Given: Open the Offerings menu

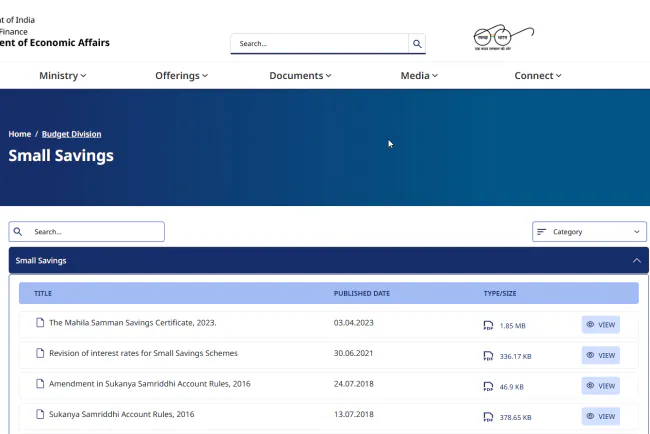Looking at the screenshot, I should (x=182, y=75).
